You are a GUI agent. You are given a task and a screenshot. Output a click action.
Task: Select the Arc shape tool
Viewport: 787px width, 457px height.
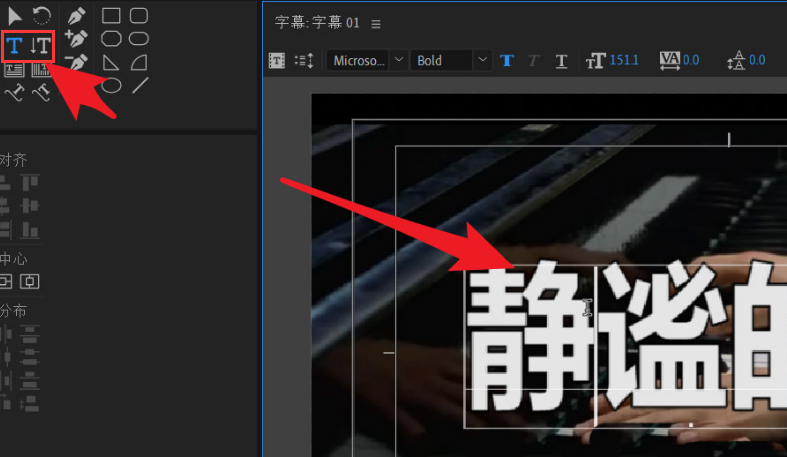point(139,63)
